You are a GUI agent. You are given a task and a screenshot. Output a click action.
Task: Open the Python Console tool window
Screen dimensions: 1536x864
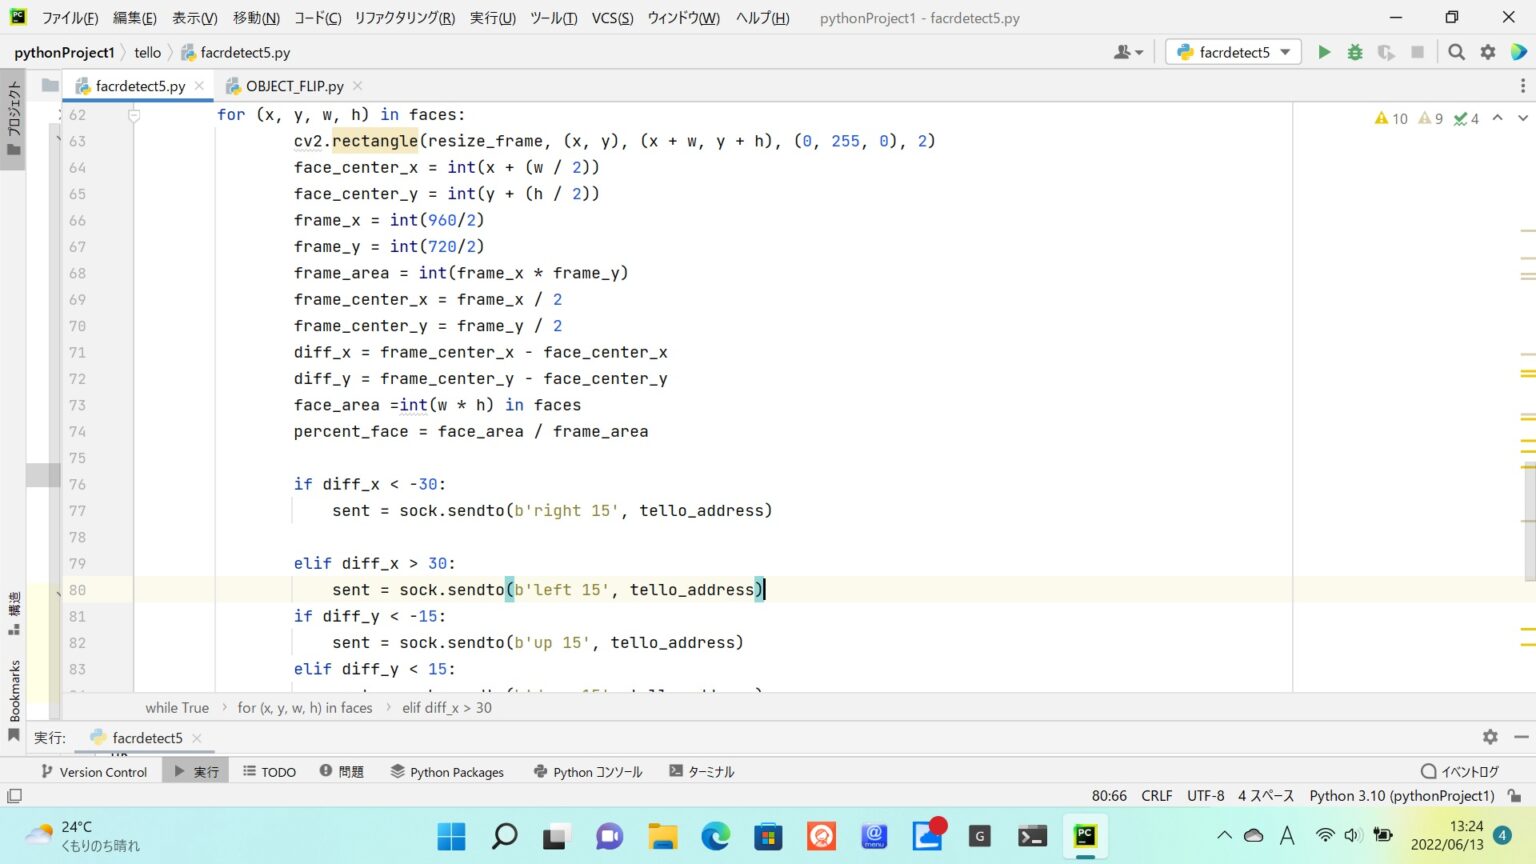point(588,771)
